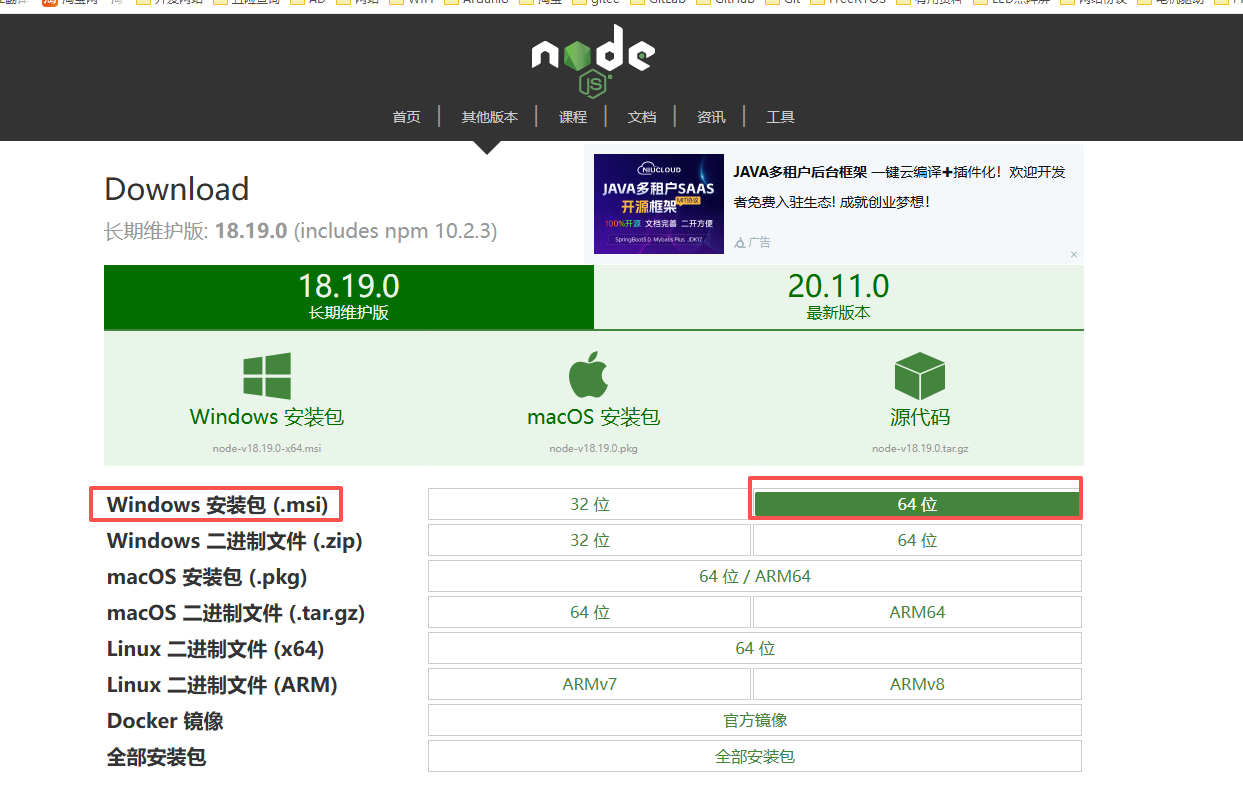Click the node-v18.19.0.pkg file name

593,448
